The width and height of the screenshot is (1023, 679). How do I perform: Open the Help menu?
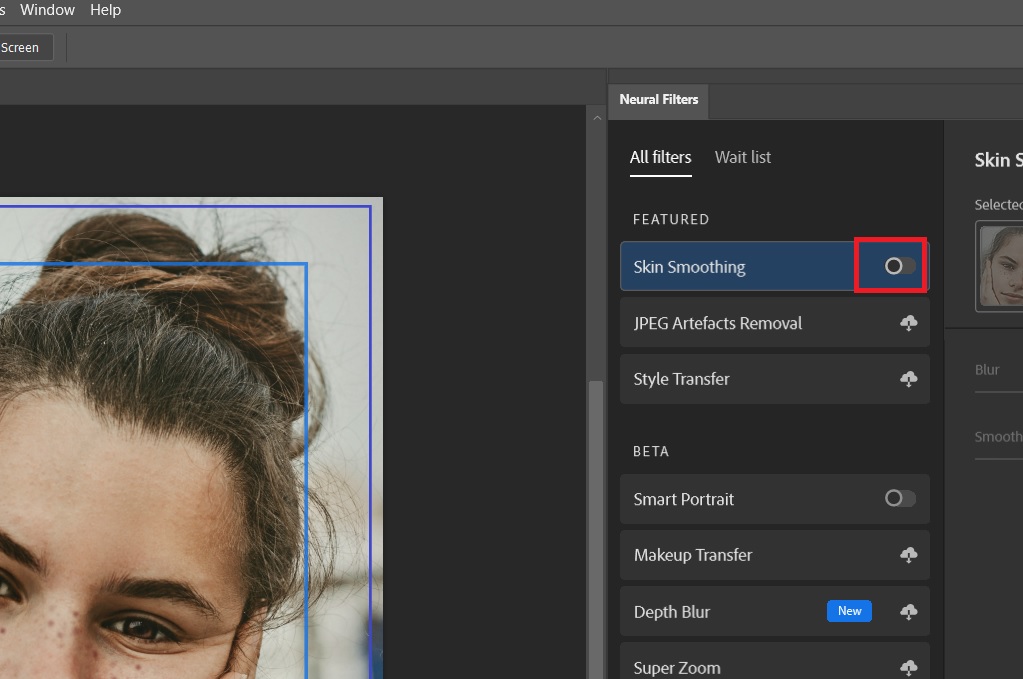[105, 10]
